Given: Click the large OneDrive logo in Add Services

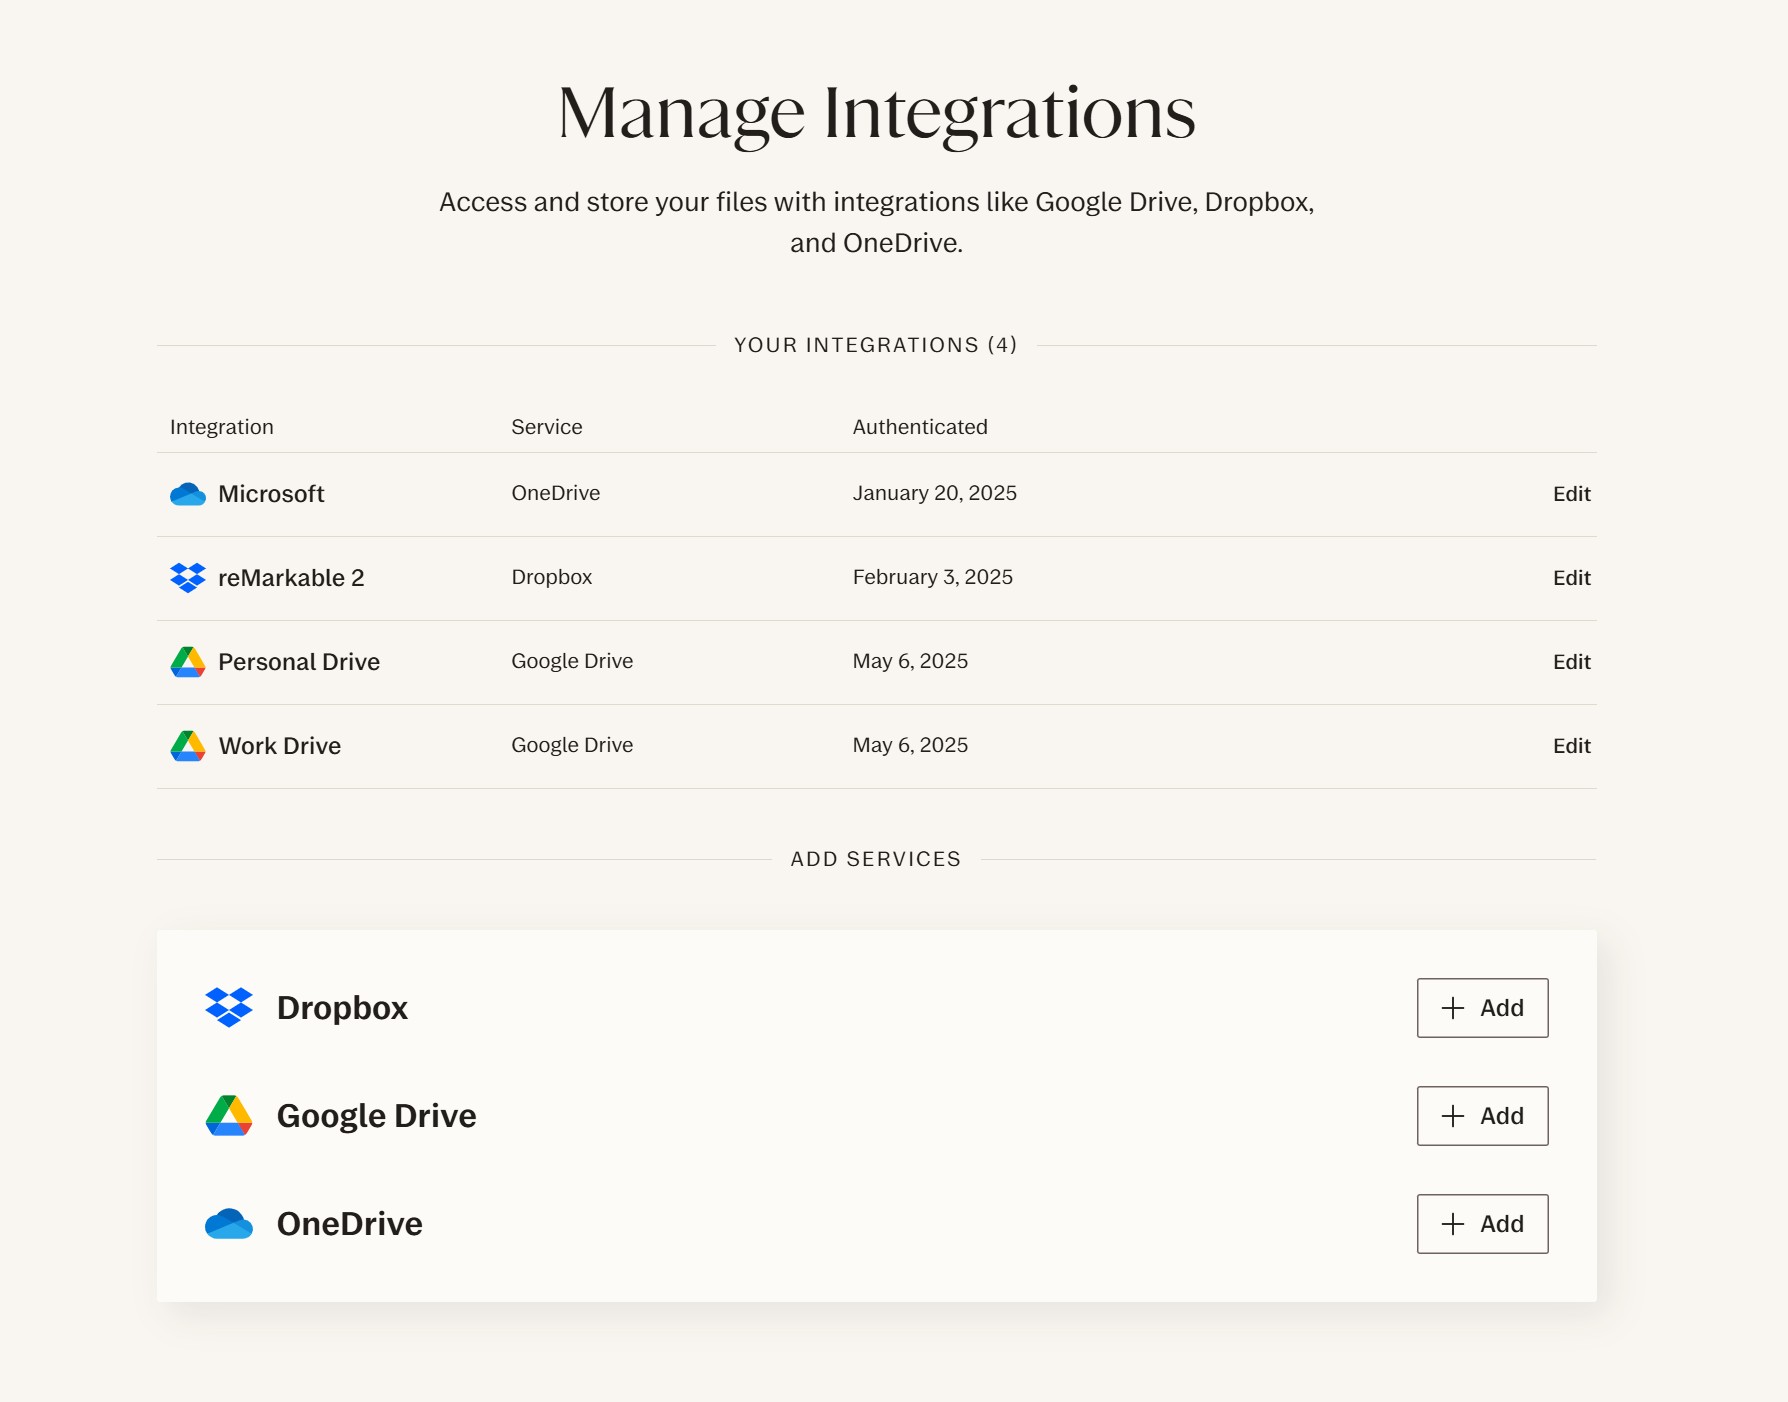Looking at the screenshot, I should click(x=229, y=1224).
